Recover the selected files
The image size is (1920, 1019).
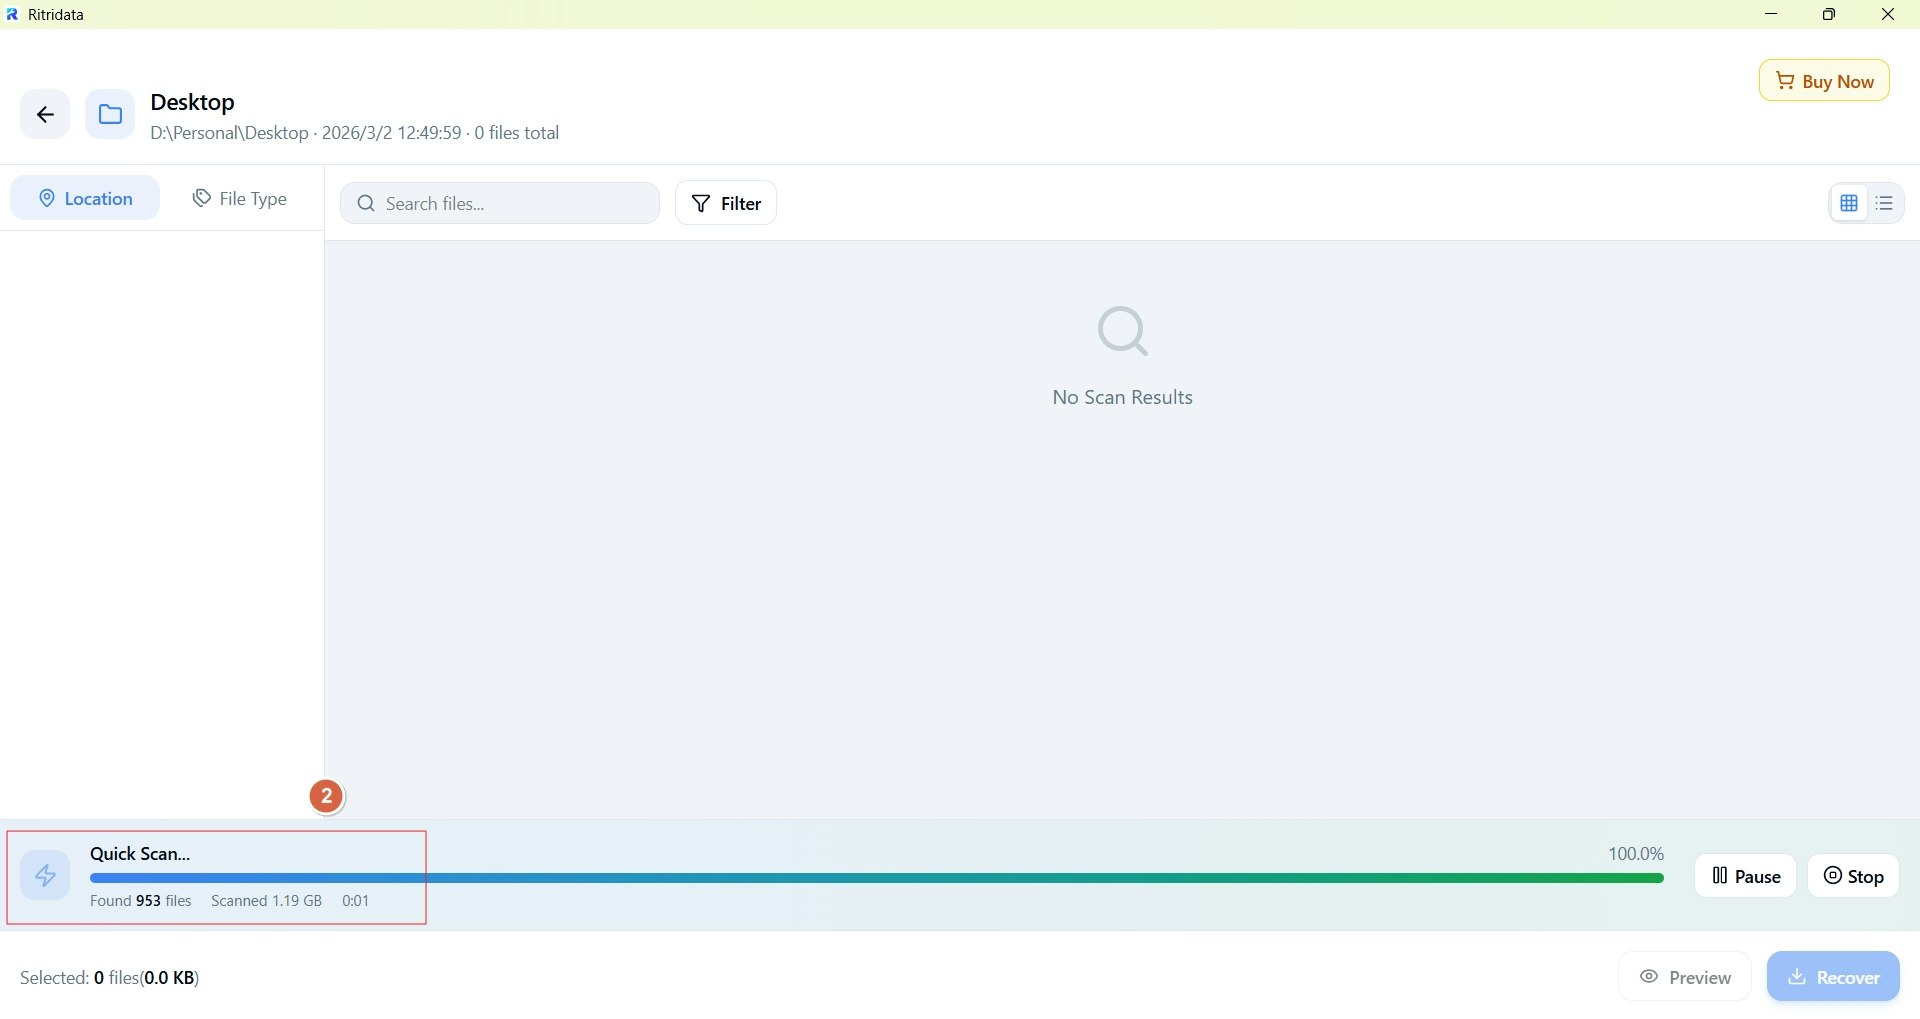pyautogui.click(x=1834, y=977)
